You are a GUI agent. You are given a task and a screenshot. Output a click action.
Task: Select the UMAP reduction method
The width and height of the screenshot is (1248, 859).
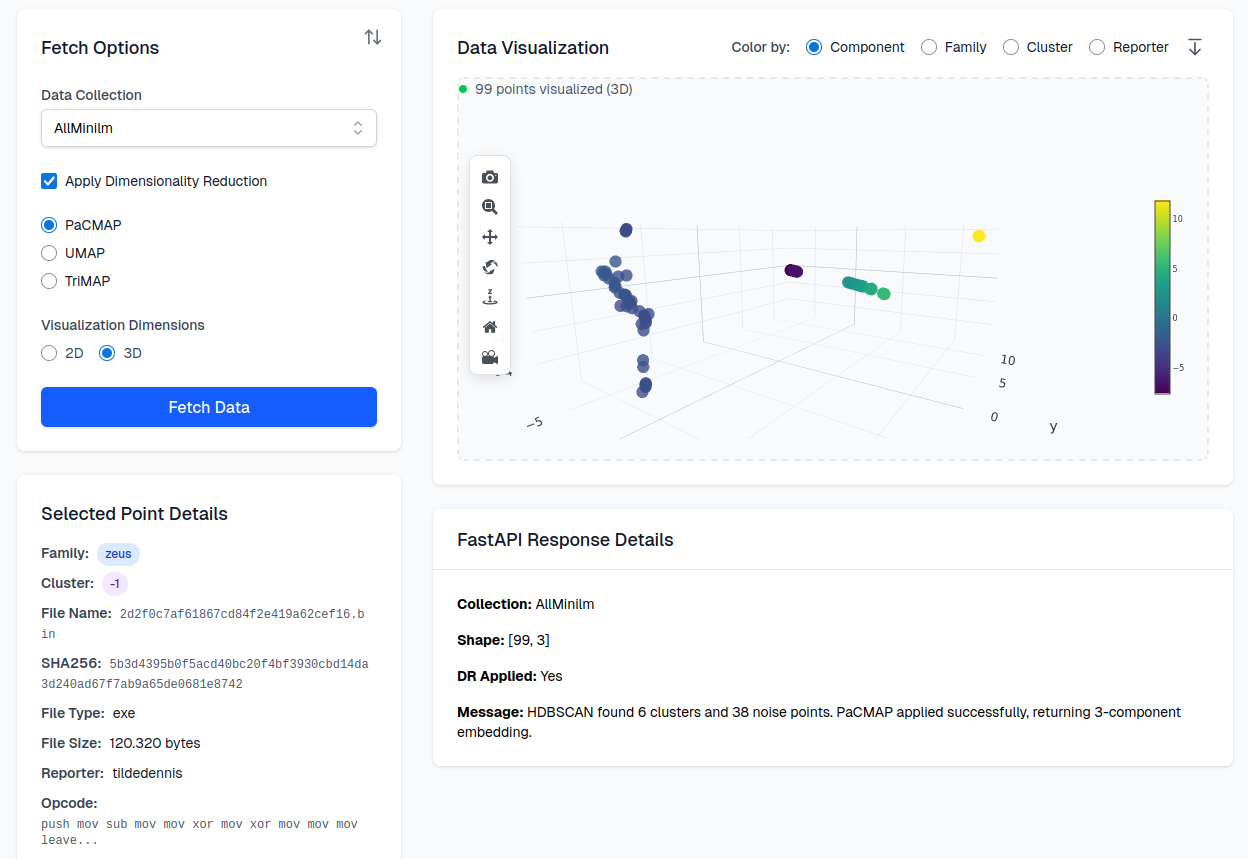pyautogui.click(x=49, y=253)
